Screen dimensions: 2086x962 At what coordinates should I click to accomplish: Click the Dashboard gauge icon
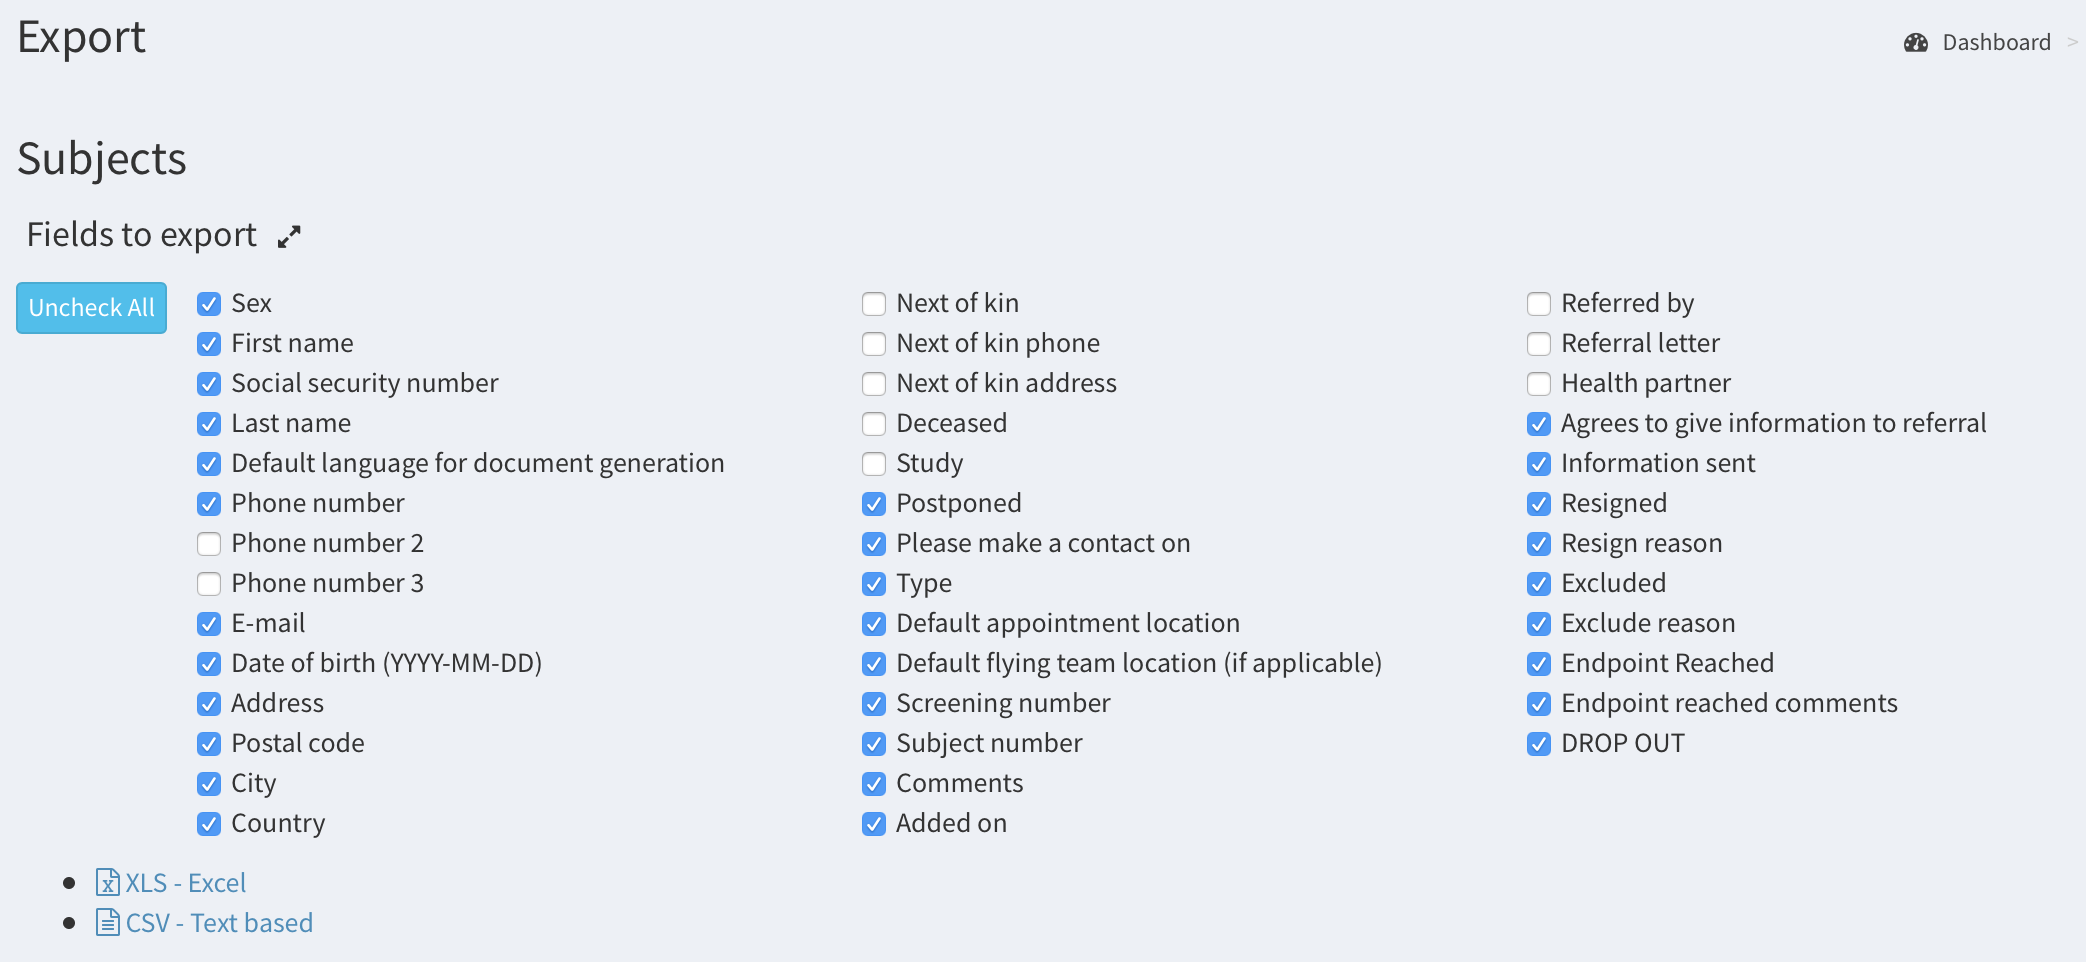1915,43
